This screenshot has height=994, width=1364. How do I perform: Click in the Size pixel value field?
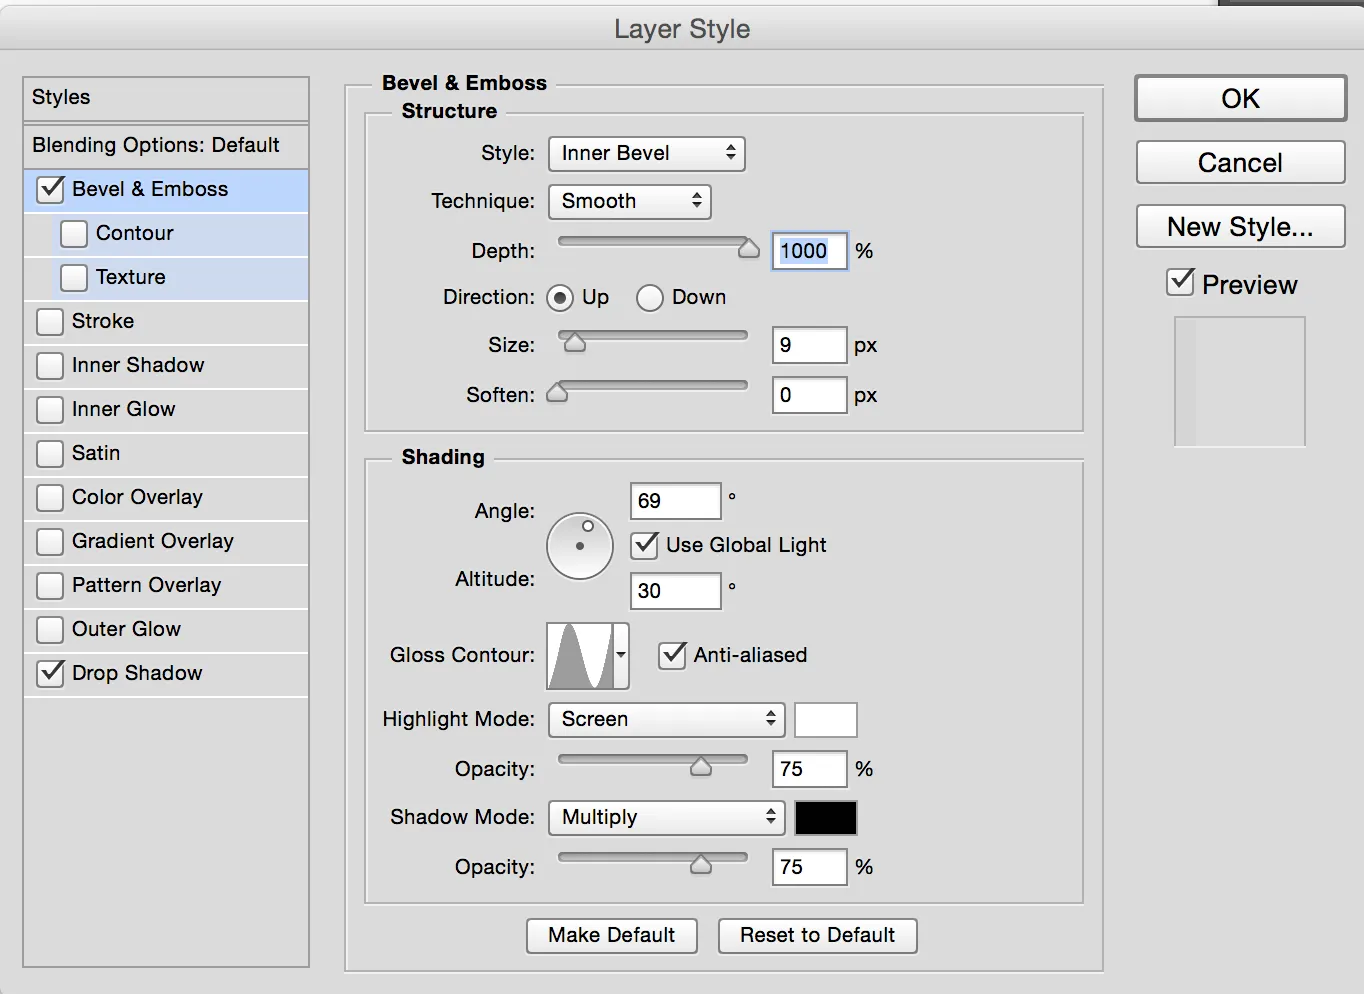[809, 346]
